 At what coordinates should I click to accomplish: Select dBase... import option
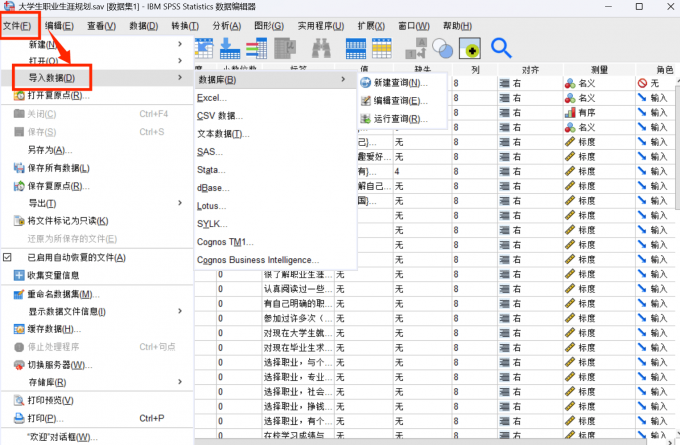pyautogui.click(x=275, y=188)
